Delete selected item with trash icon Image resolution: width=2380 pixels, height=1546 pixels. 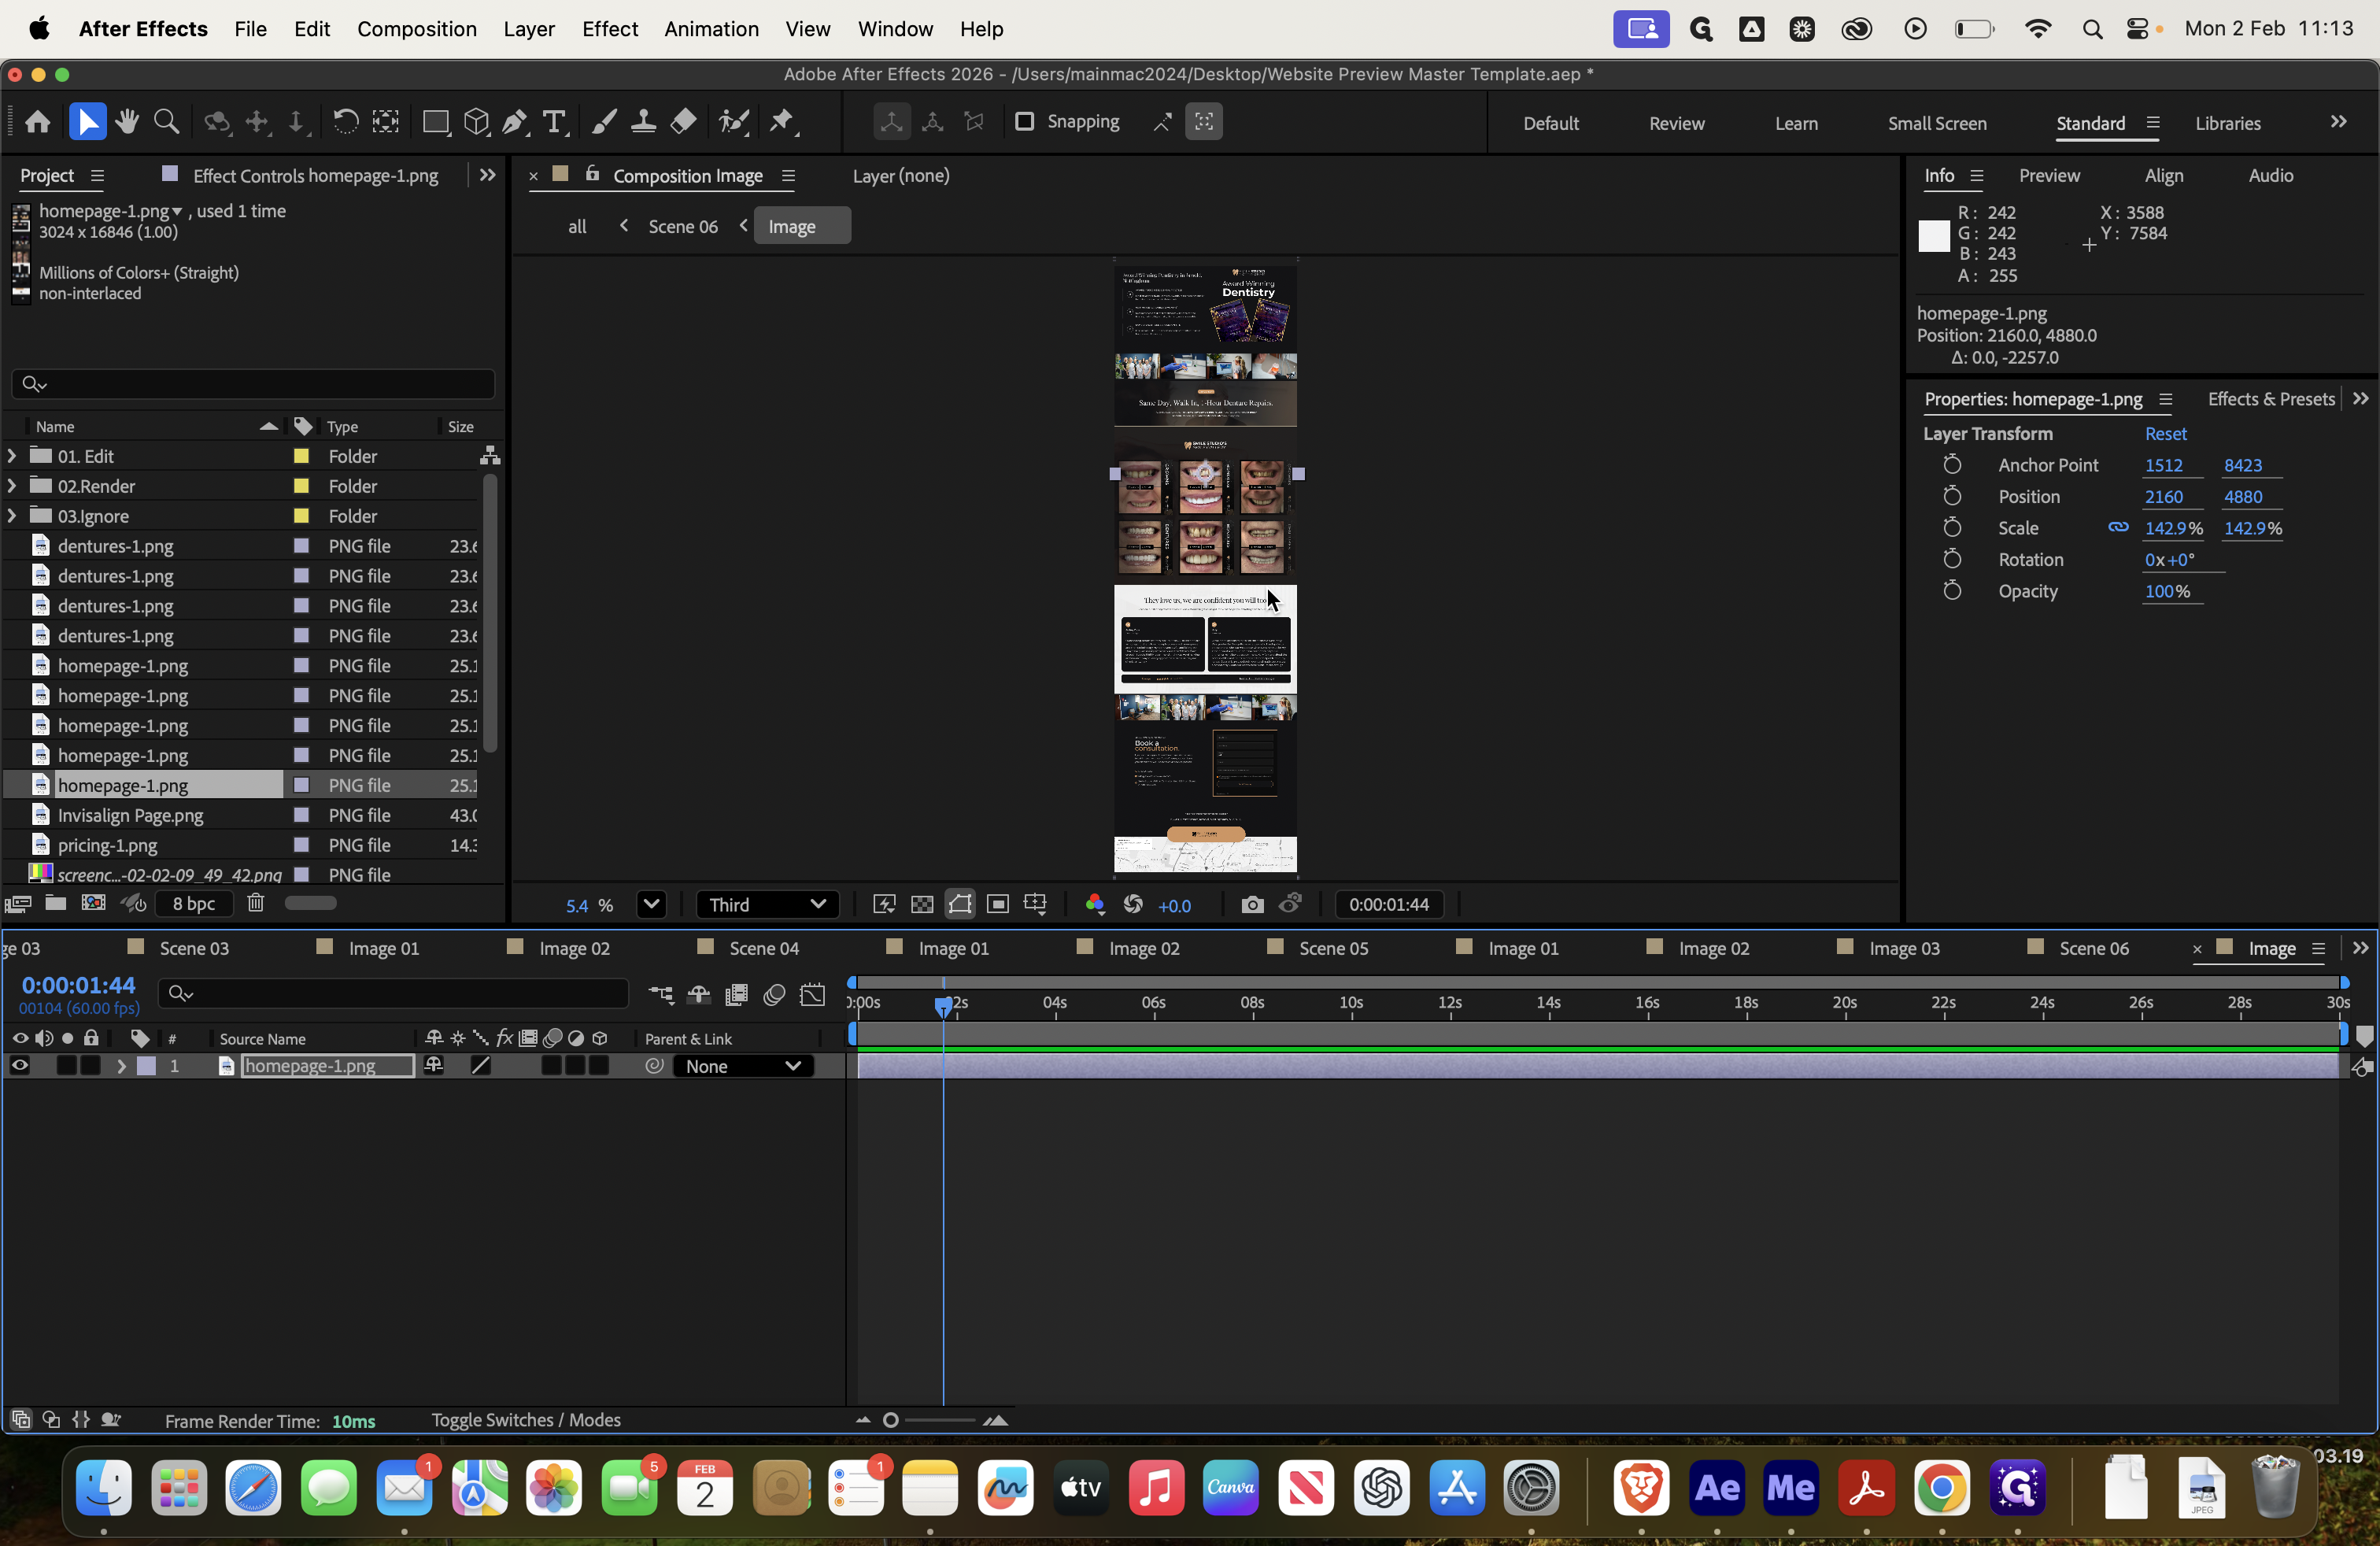coord(256,903)
